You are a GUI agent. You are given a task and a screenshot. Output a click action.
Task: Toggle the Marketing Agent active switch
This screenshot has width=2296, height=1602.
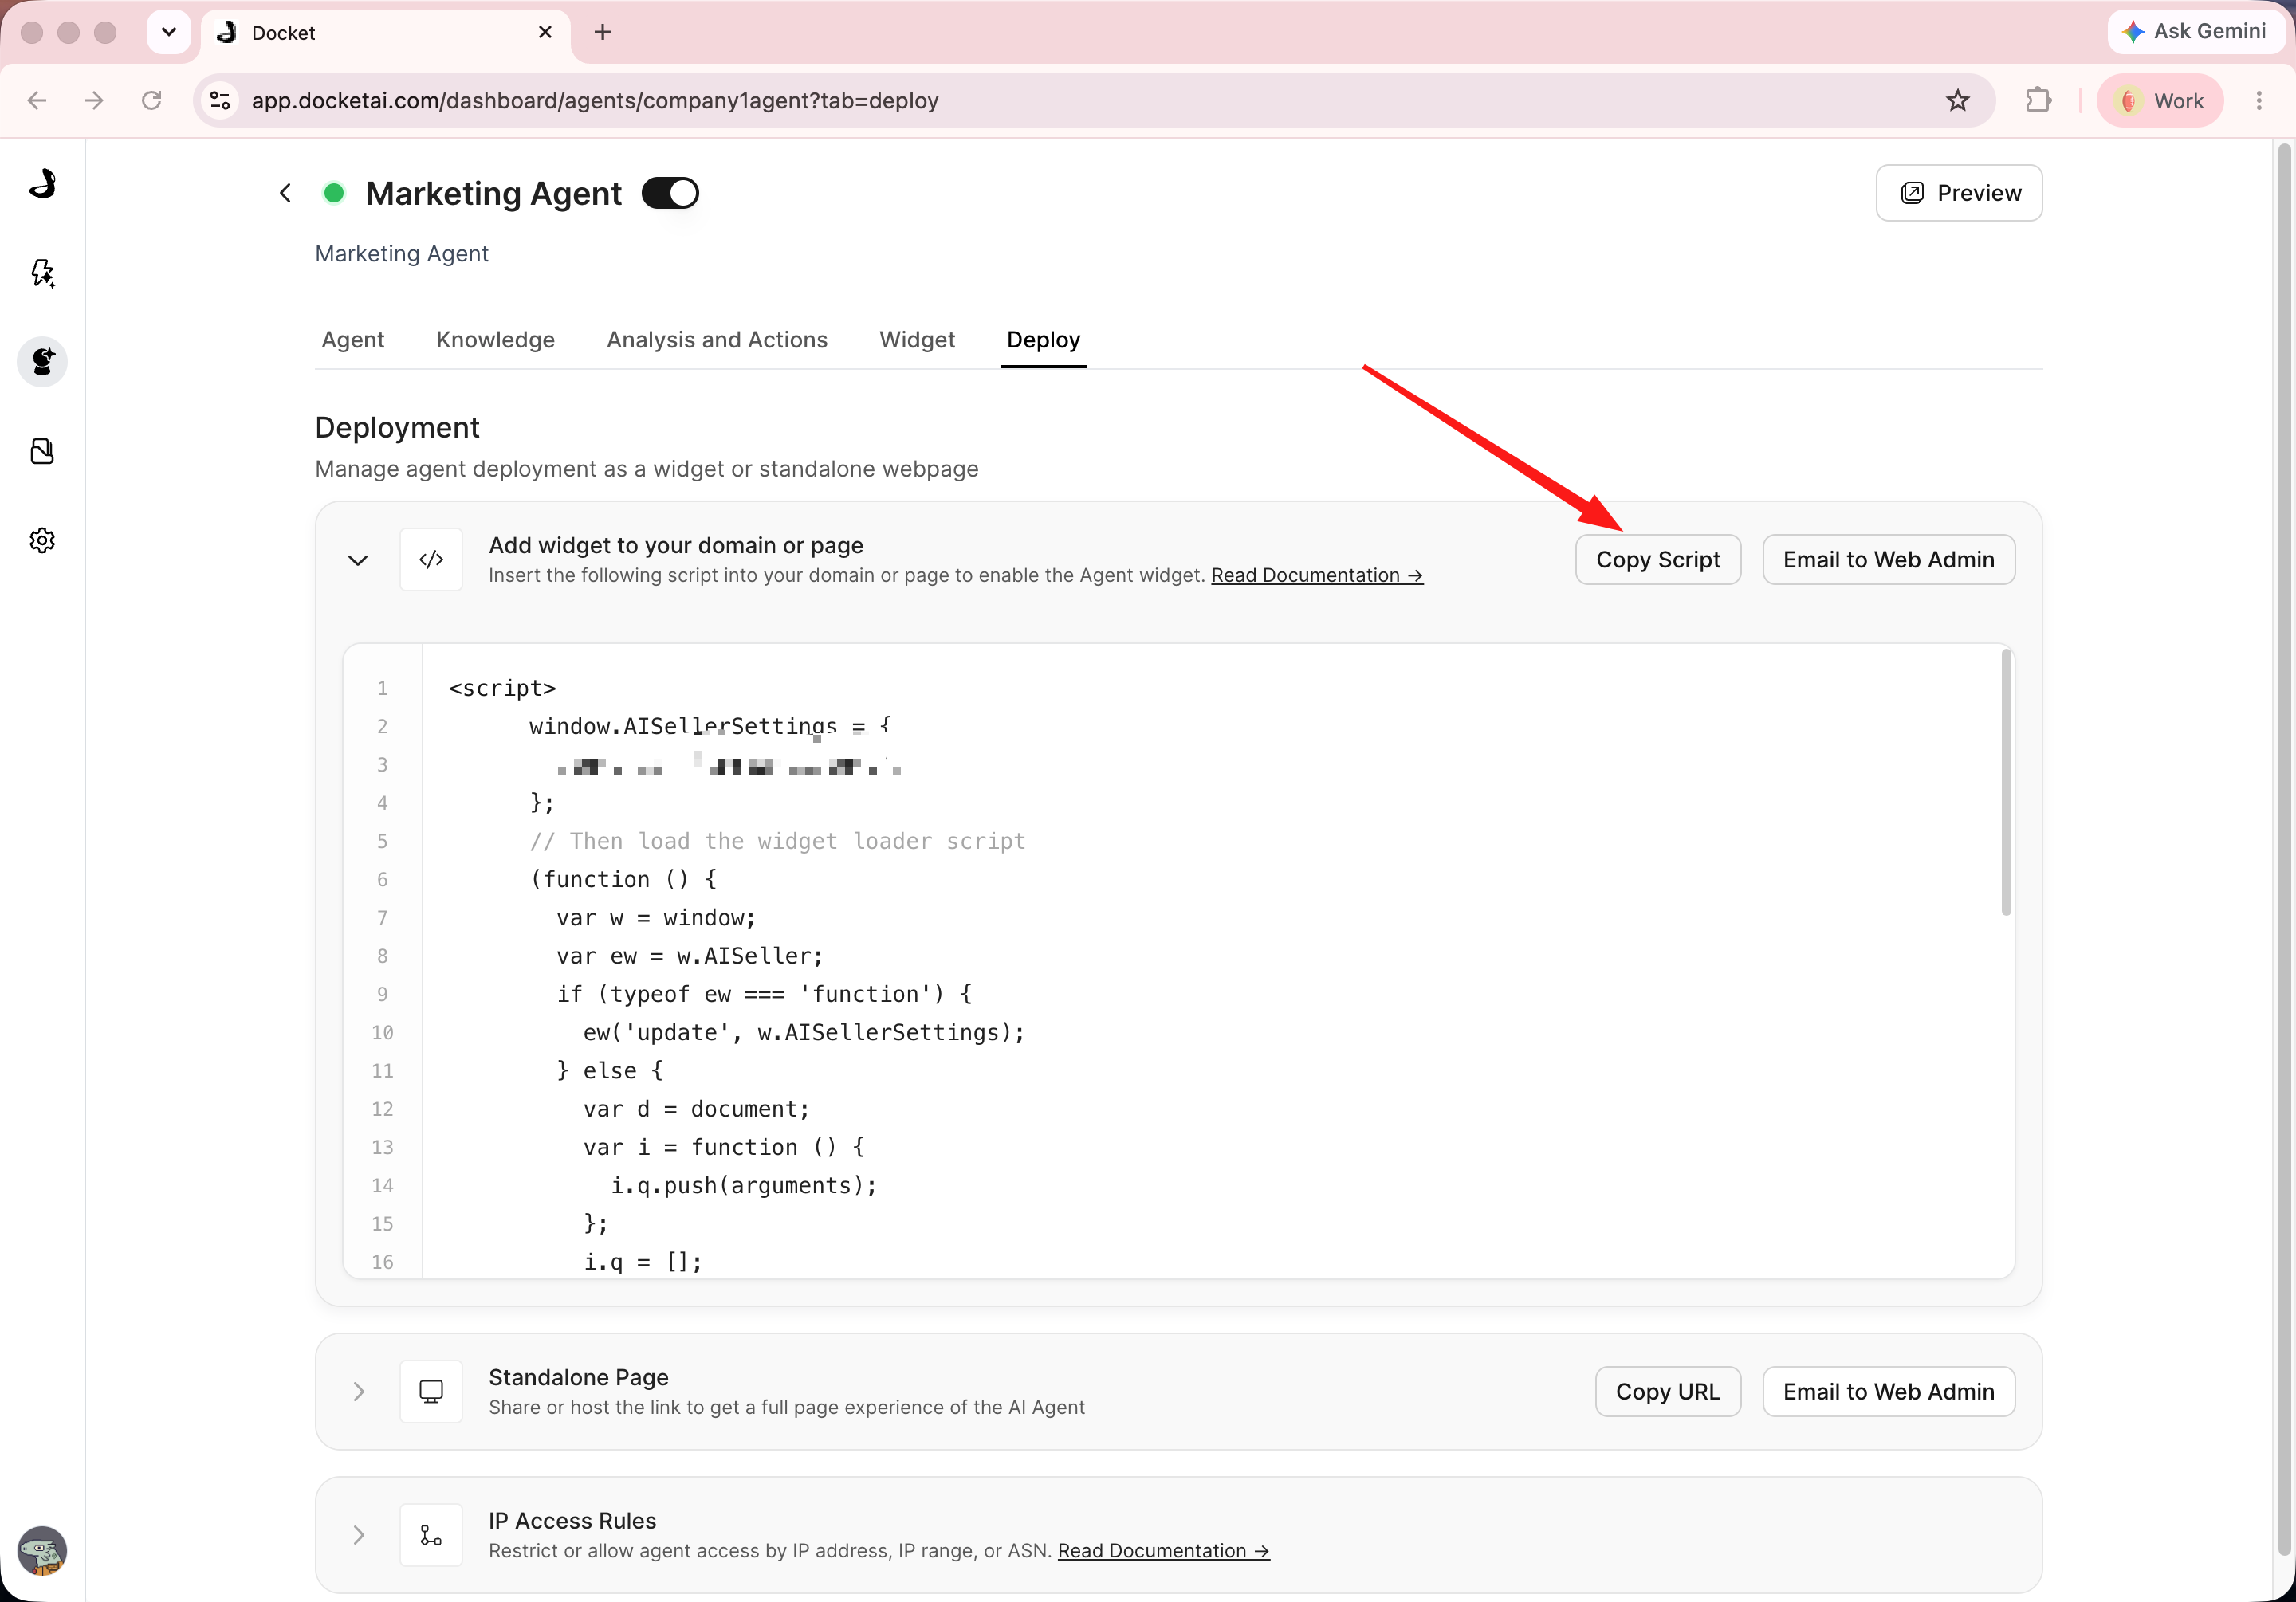click(670, 193)
